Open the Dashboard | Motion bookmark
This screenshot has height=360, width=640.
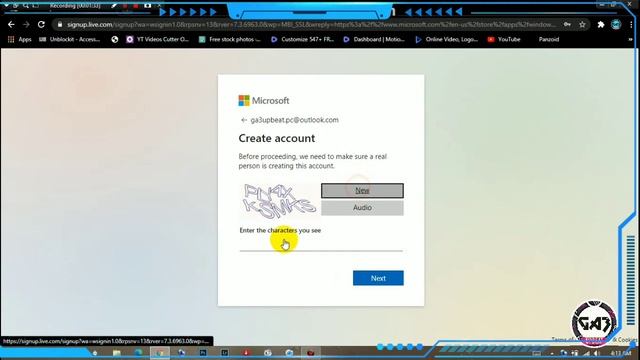(x=374, y=40)
